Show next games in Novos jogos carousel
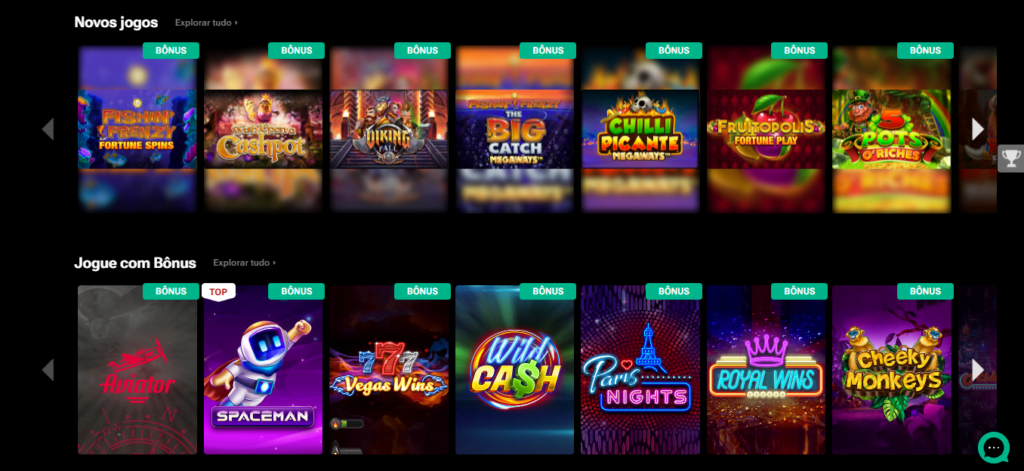The image size is (1024, 471). tap(978, 129)
